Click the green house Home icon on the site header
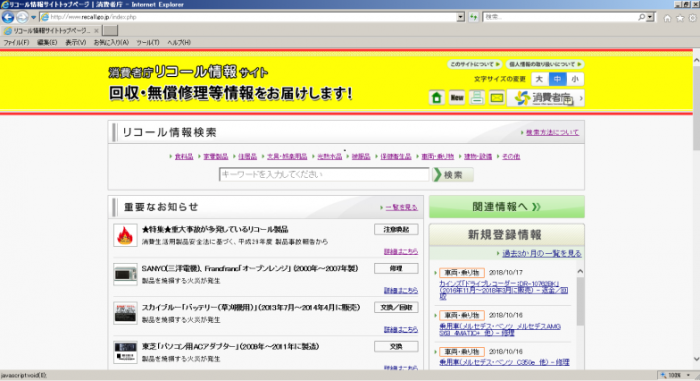700x381 pixels. click(437, 97)
